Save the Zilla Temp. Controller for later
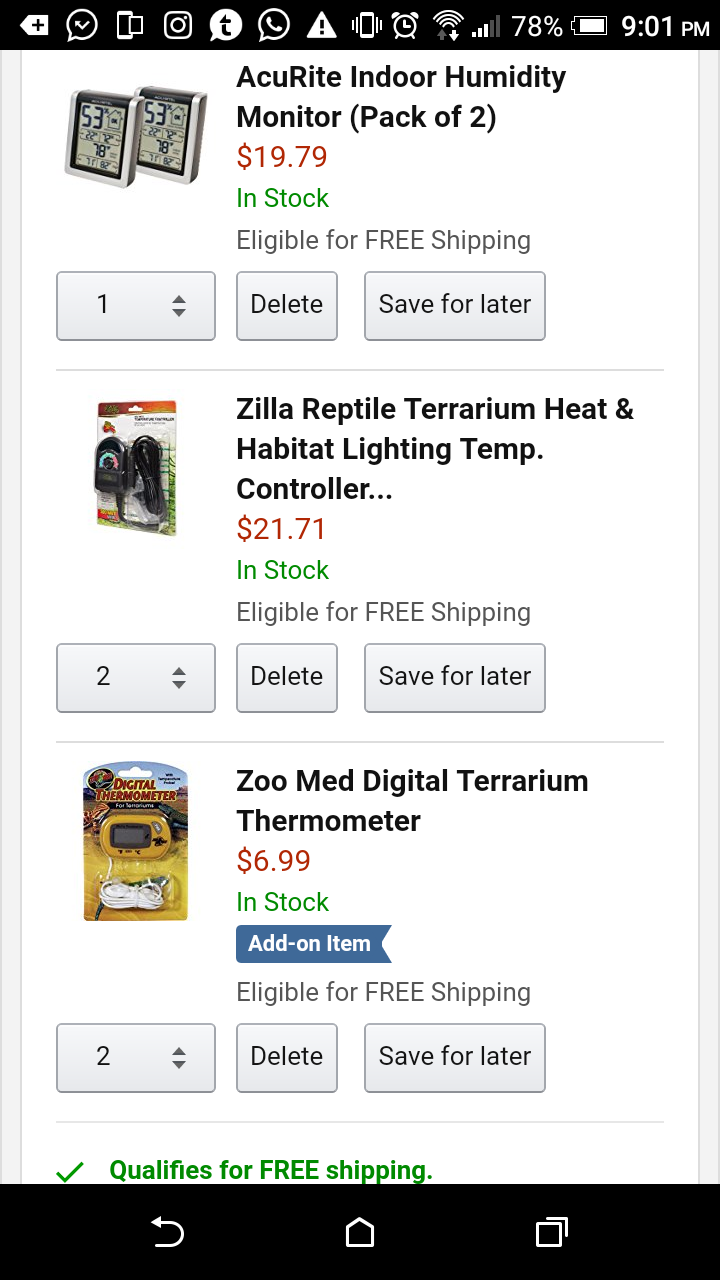720x1280 pixels. [x=455, y=678]
